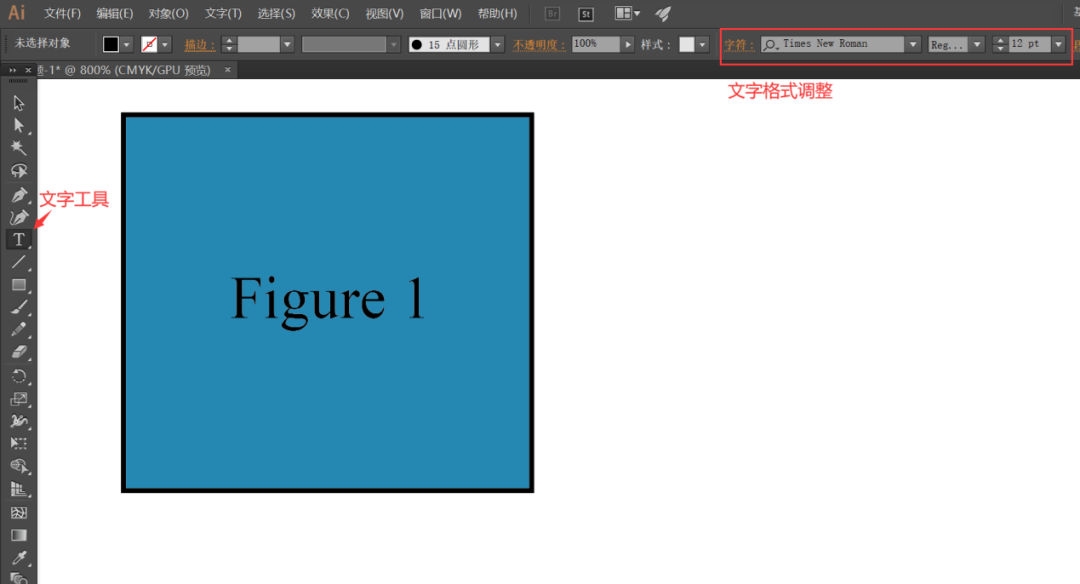Open the arrange documents layout dropdown

pos(627,14)
